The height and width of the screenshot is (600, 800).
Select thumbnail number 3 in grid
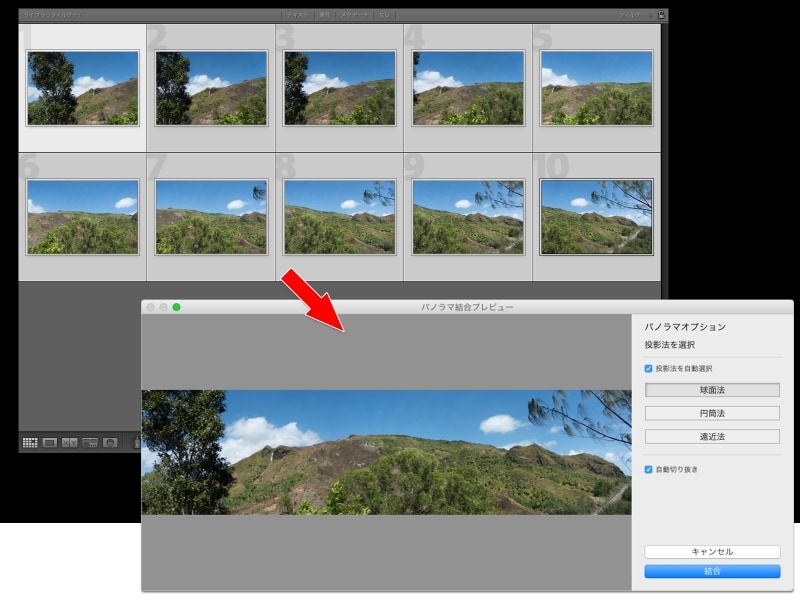(x=339, y=88)
